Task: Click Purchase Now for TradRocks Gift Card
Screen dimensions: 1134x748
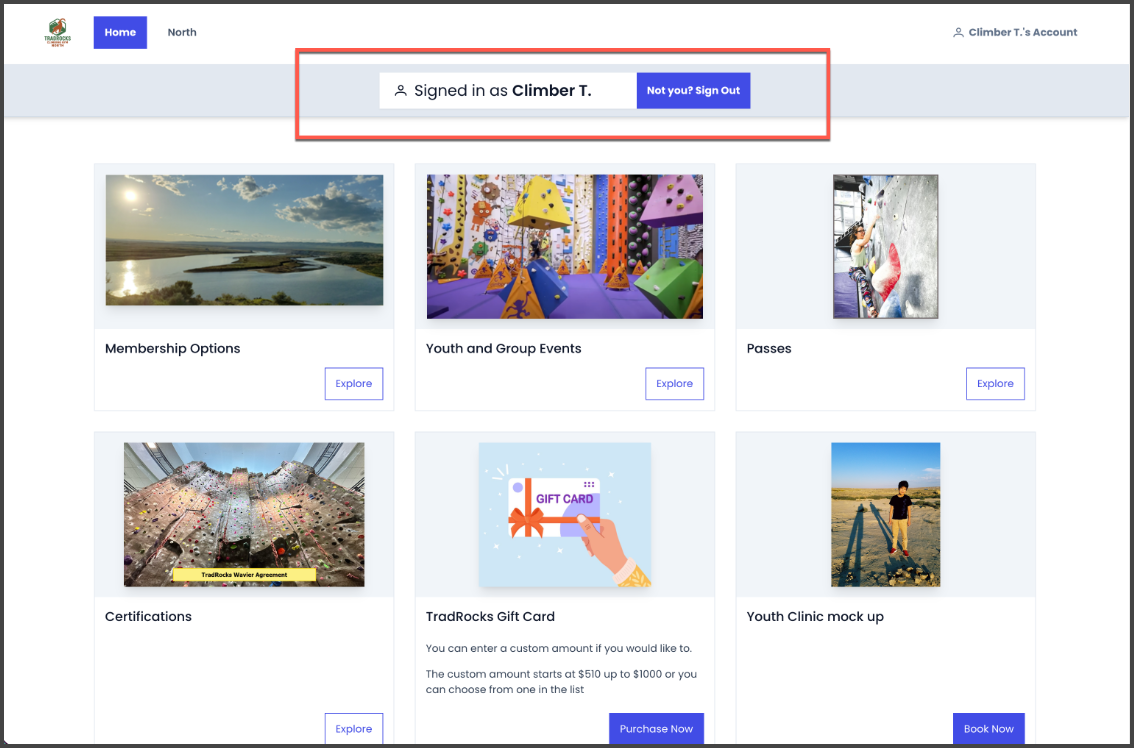Action: tap(656, 728)
